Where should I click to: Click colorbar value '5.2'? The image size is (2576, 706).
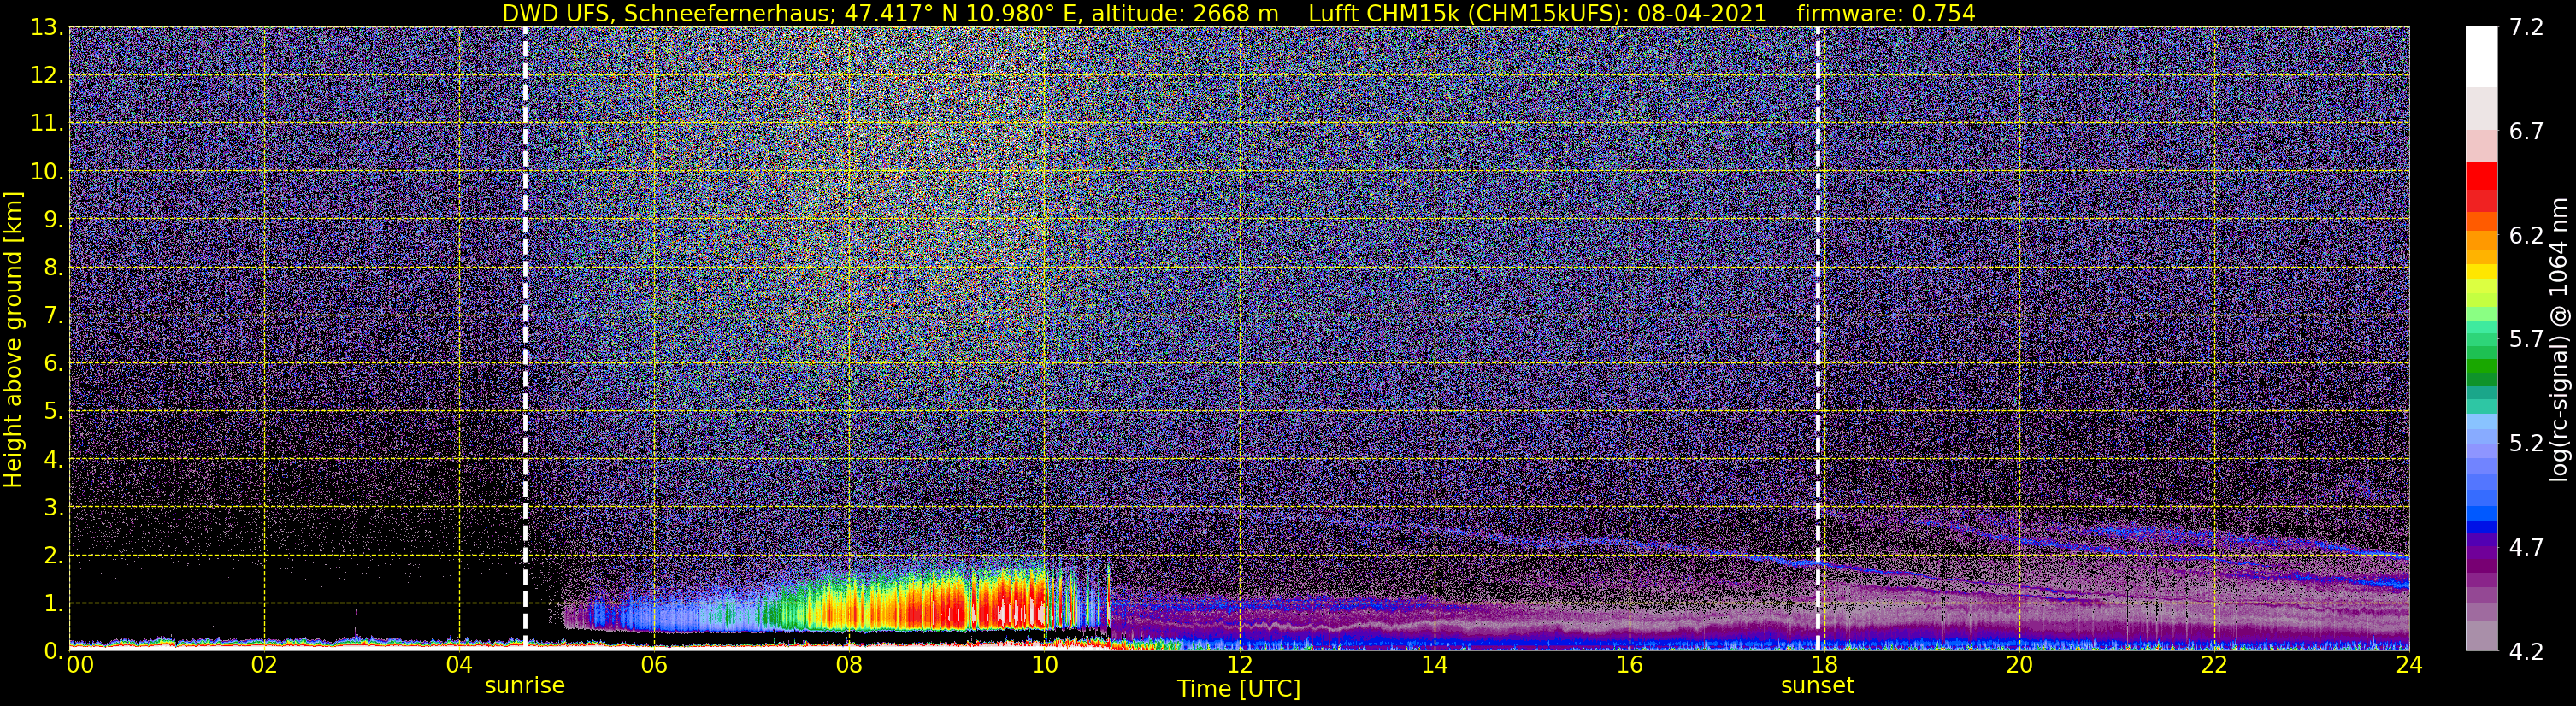click(2526, 444)
